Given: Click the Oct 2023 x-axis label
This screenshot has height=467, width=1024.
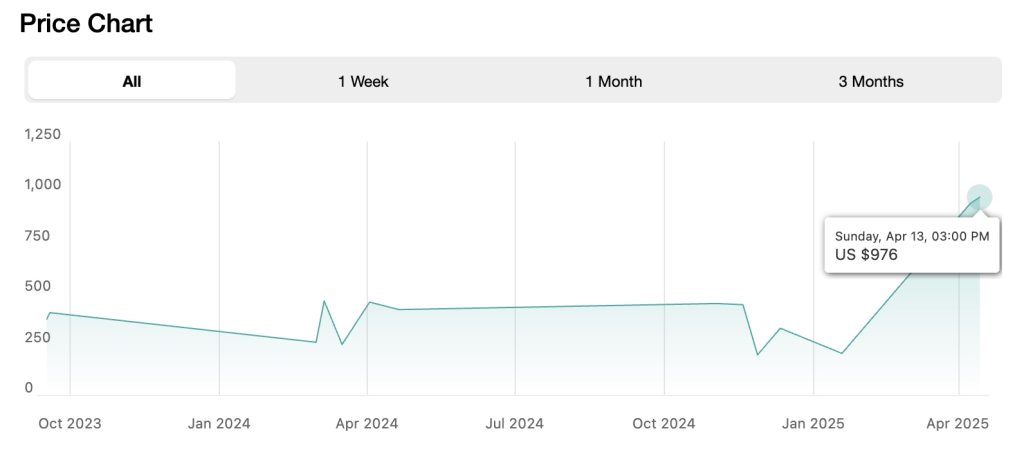Looking at the screenshot, I should pyautogui.click(x=70, y=424).
